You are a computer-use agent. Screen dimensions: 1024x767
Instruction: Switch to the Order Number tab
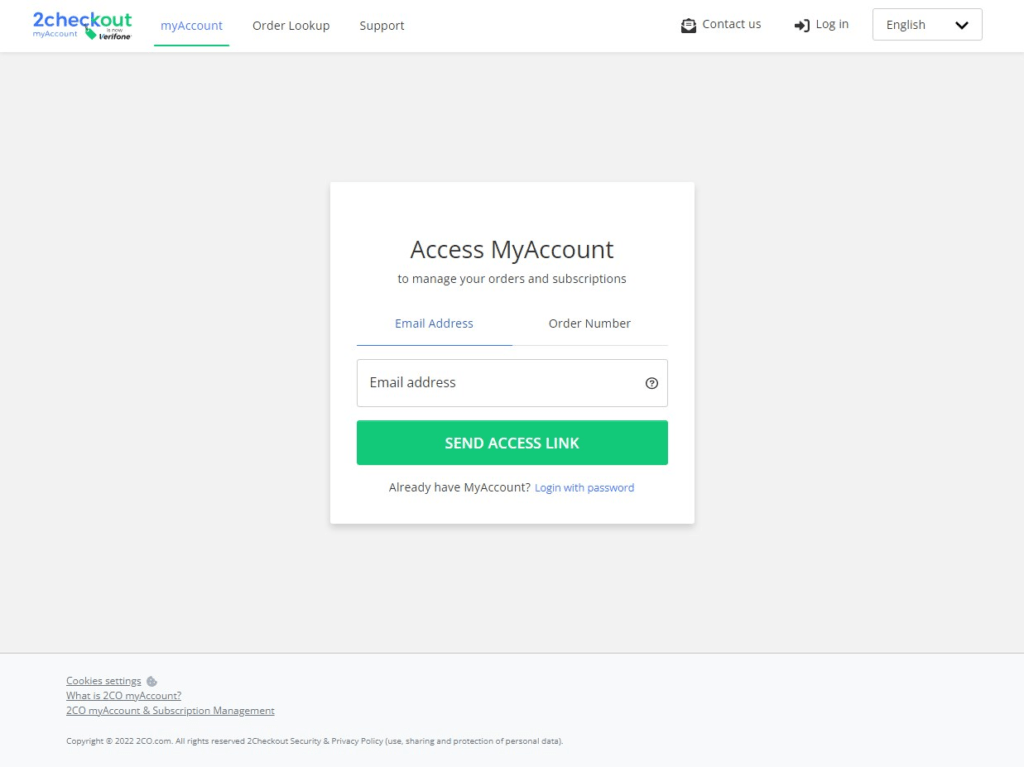click(x=589, y=323)
